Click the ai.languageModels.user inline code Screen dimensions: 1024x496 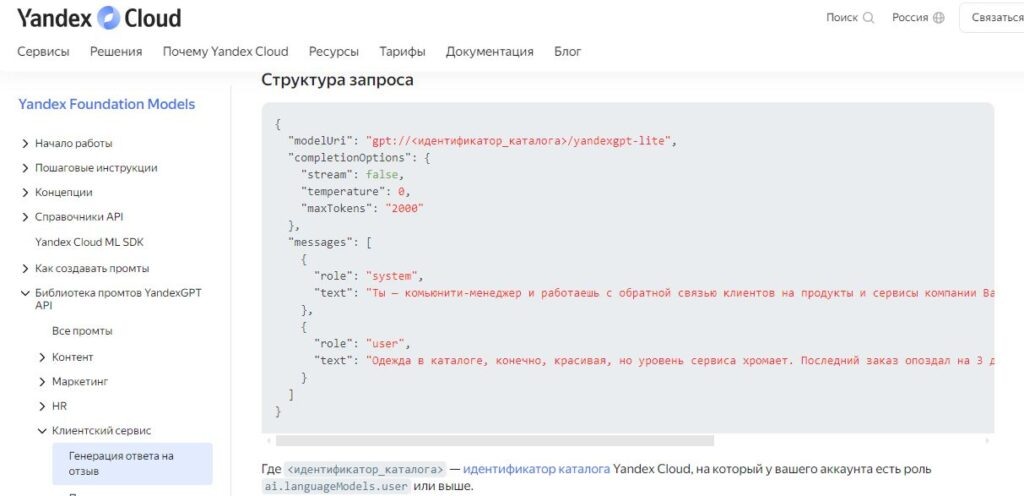(337, 487)
